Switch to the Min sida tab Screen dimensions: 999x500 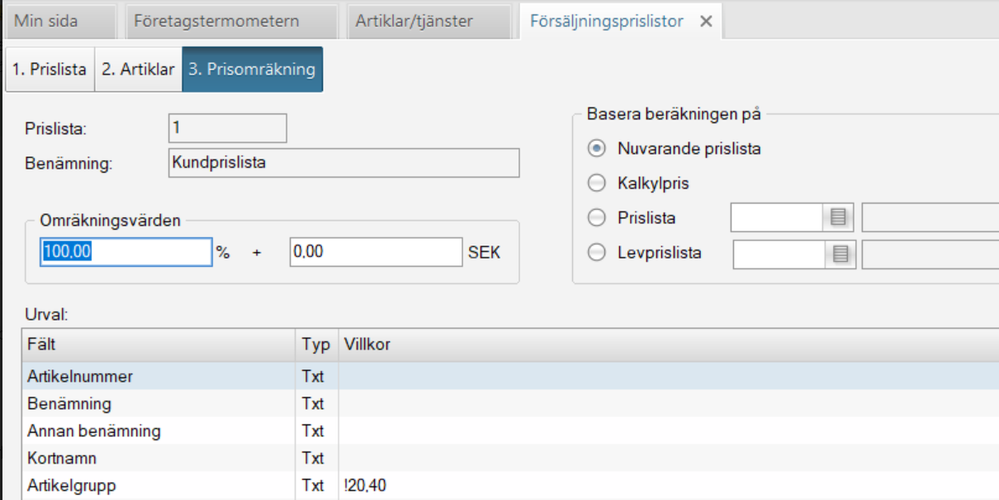pyautogui.click(x=46, y=21)
